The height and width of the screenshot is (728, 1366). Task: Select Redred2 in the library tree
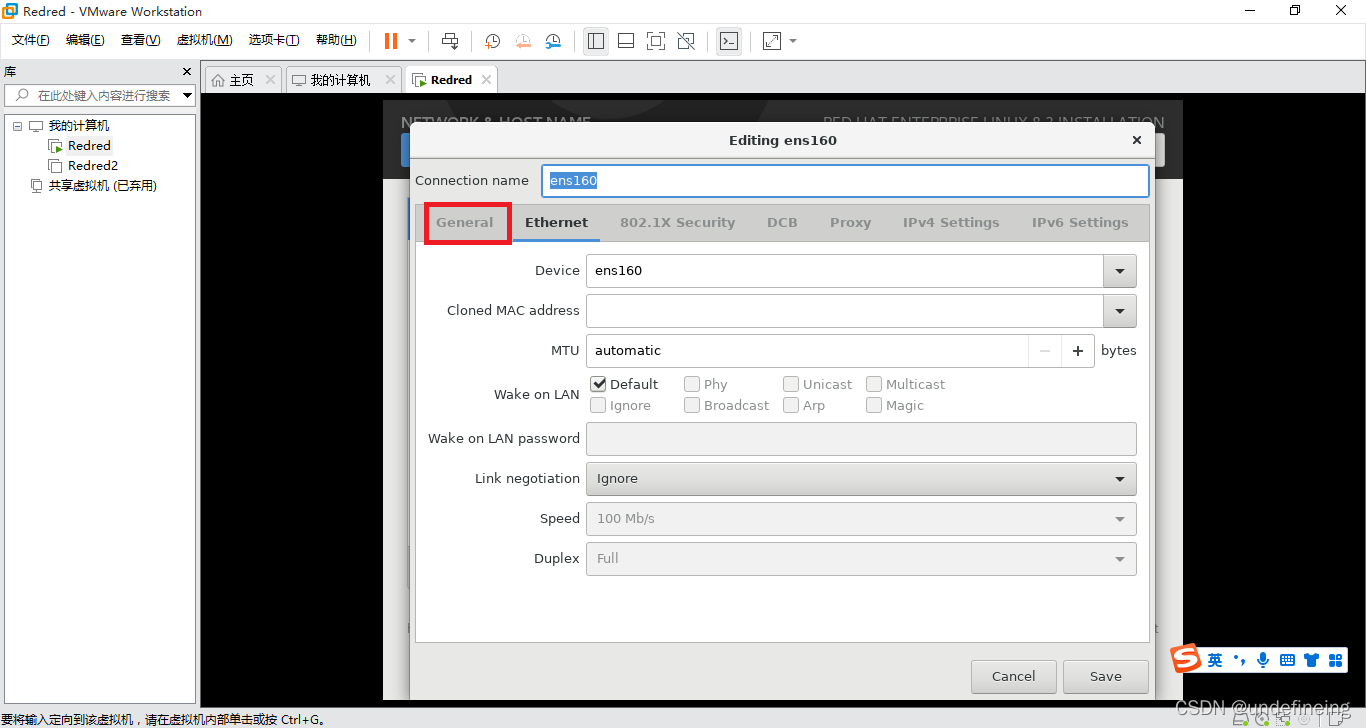(x=93, y=166)
